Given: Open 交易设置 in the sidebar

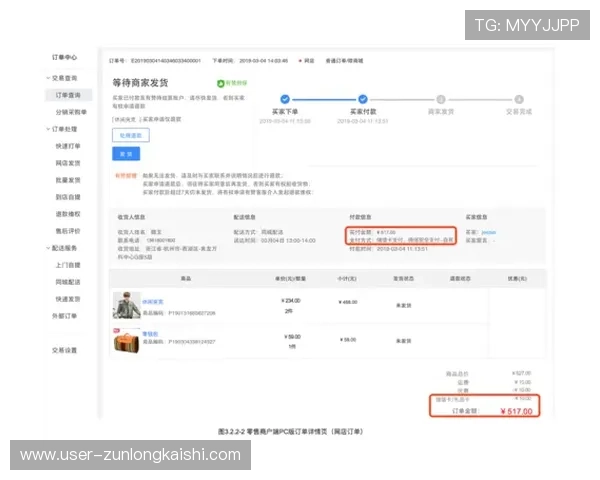Looking at the screenshot, I should coord(64,350).
